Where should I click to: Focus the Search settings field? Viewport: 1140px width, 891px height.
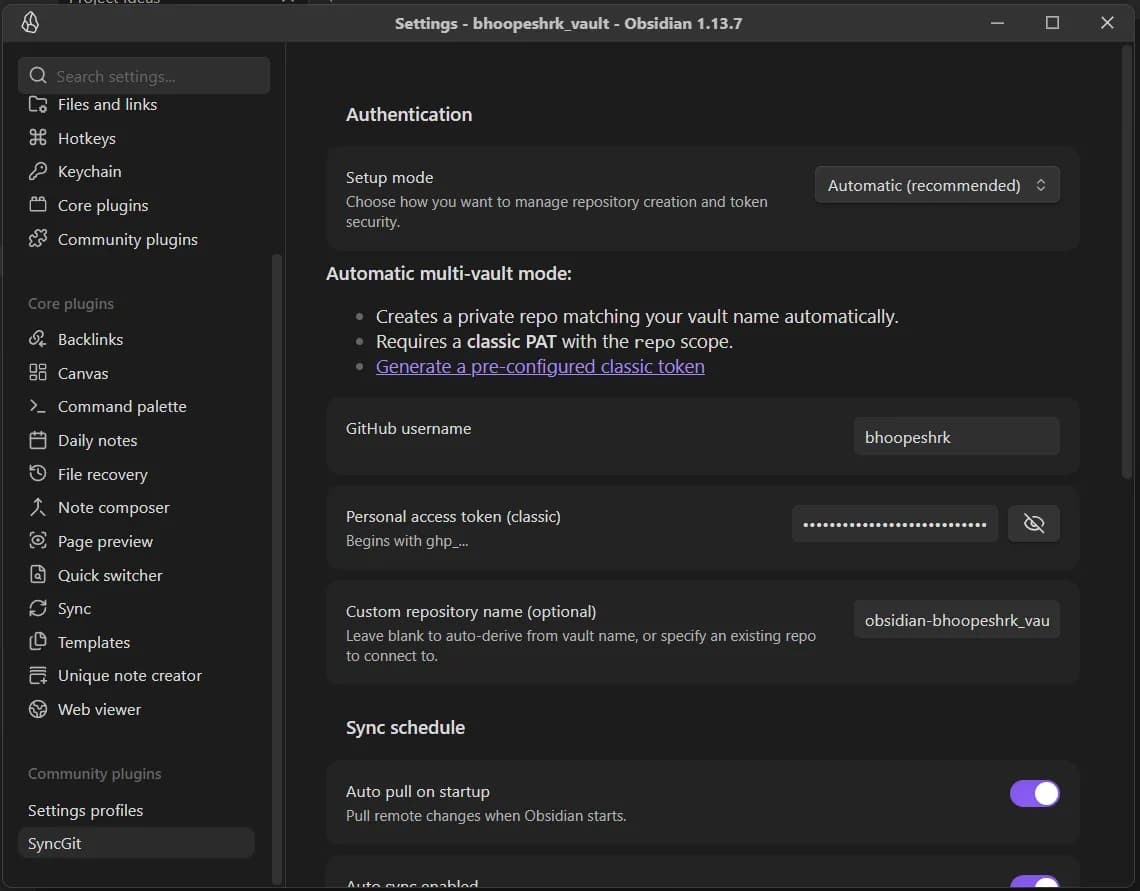point(144,76)
